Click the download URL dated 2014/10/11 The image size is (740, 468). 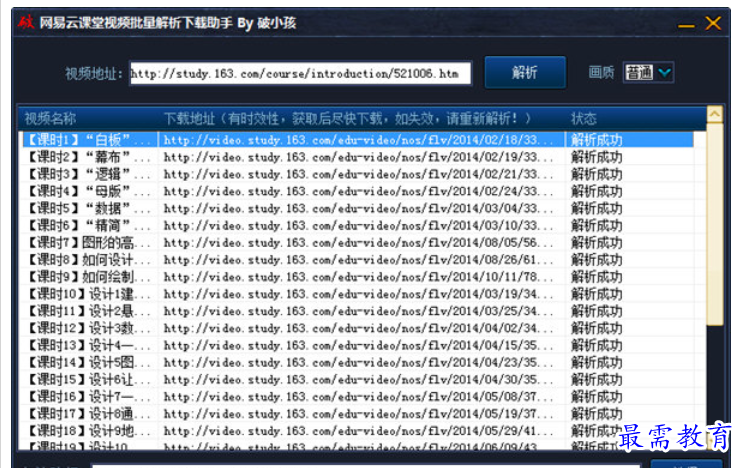tap(358, 277)
